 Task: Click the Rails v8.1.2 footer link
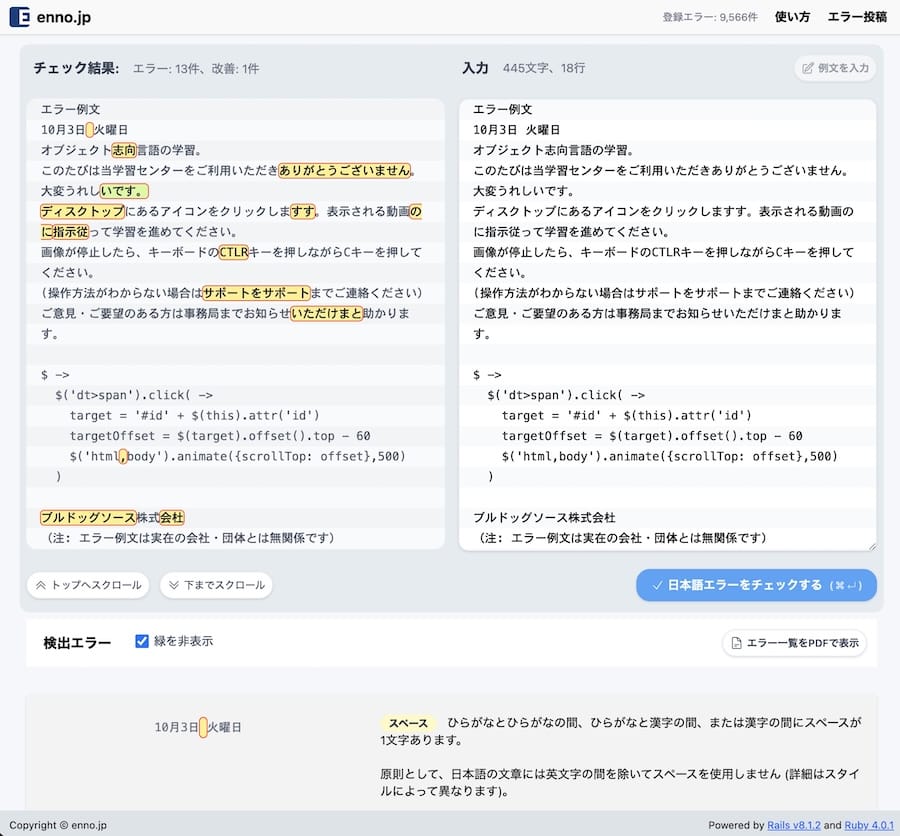[x=793, y=825]
